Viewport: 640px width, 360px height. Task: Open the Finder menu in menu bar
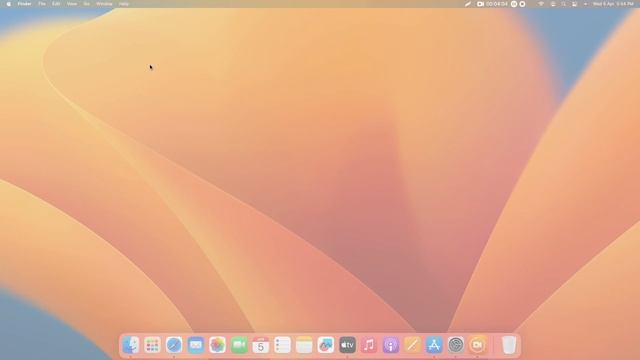pyautogui.click(x=24, y=4)
